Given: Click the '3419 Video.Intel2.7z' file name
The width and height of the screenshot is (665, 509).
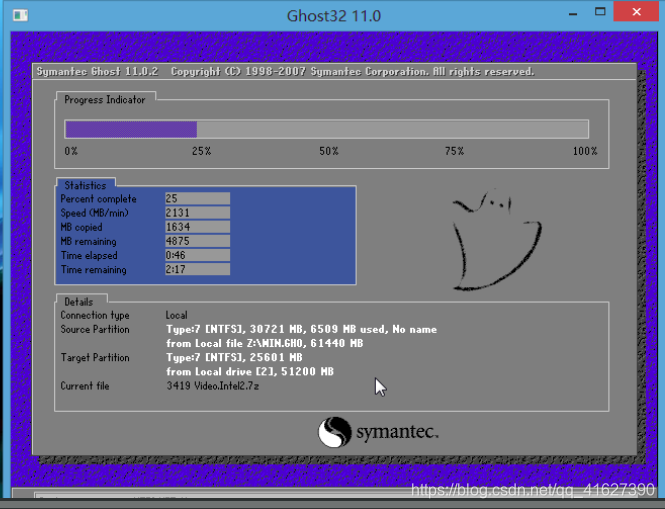Looking at the screenshot, I should [x=212, y=386].
